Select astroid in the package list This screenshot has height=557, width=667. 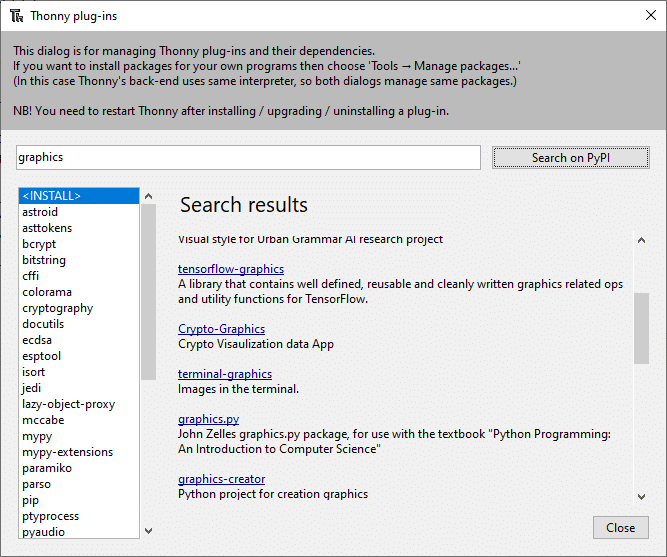(79, 212)
